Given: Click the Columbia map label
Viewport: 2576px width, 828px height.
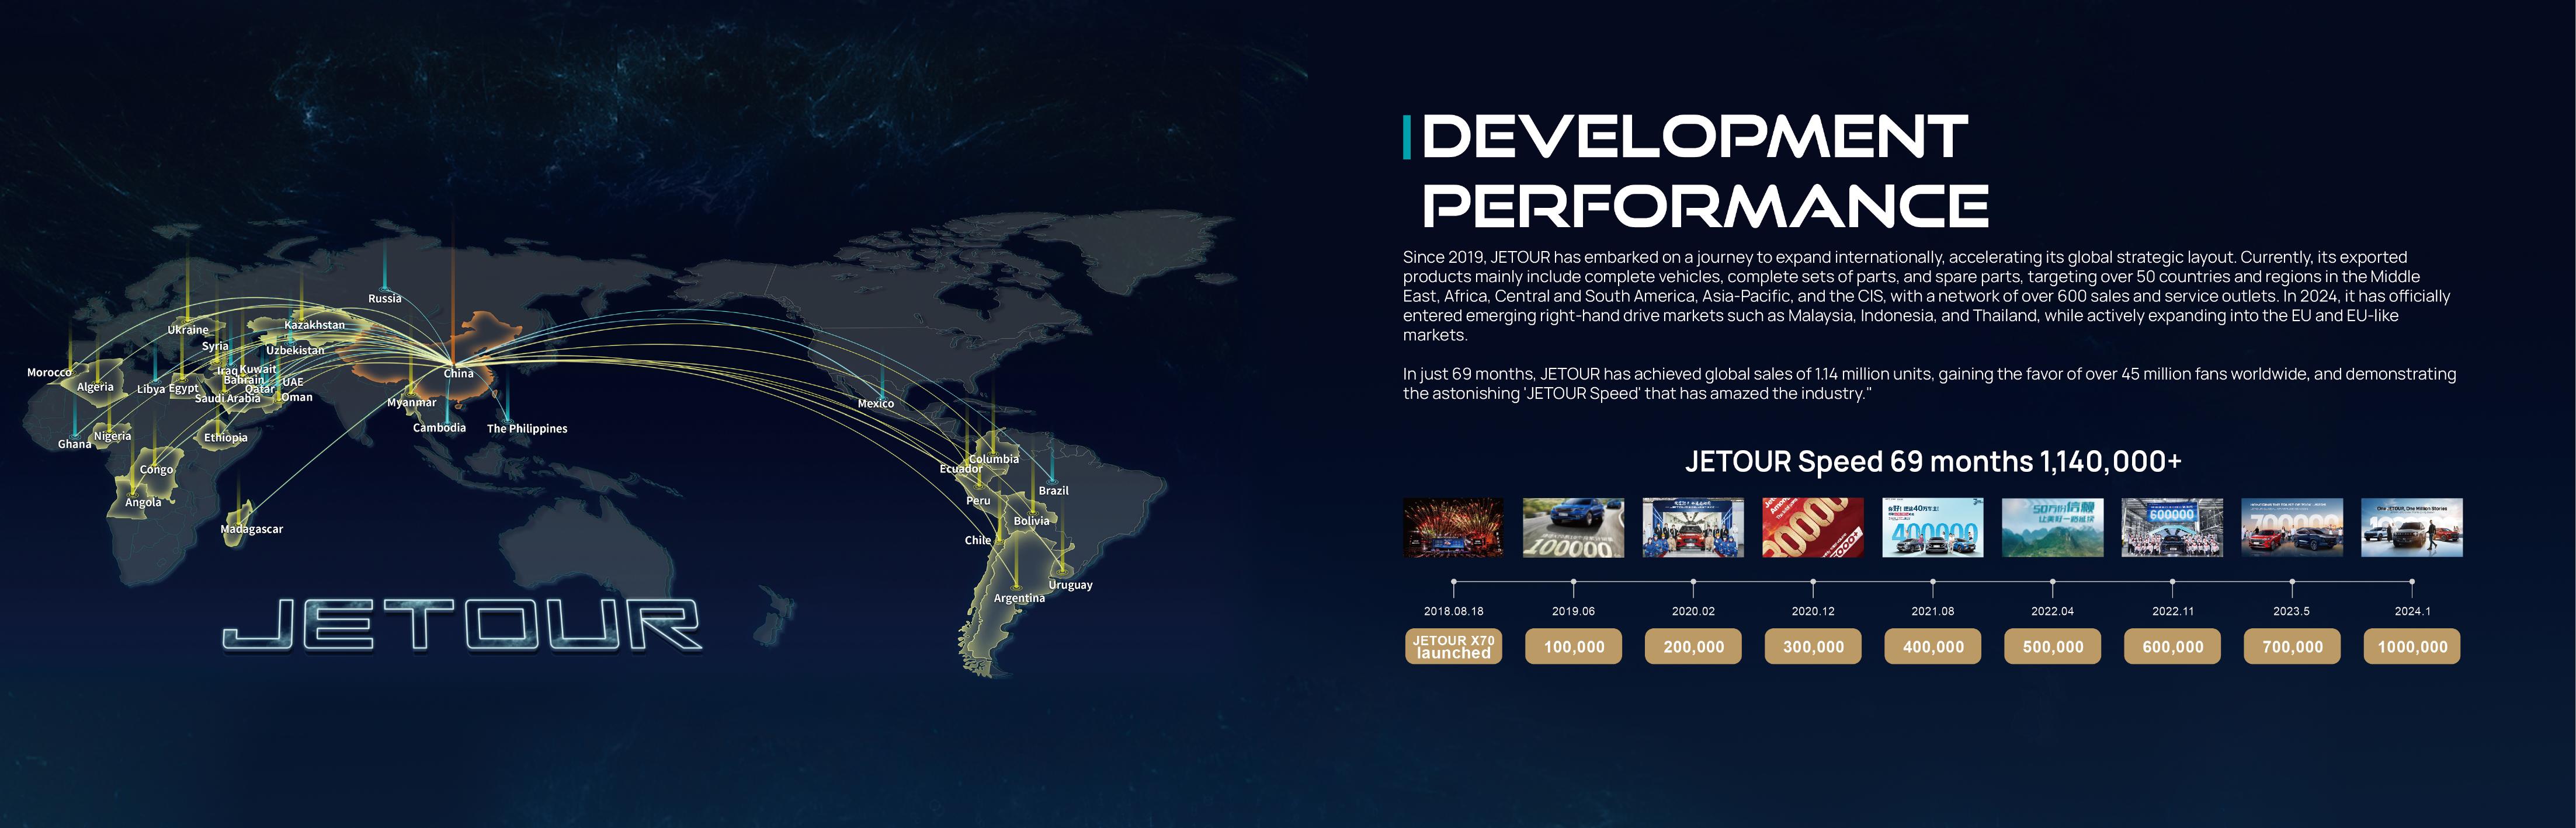Looking at the screenshot, I should coord(994,459).
